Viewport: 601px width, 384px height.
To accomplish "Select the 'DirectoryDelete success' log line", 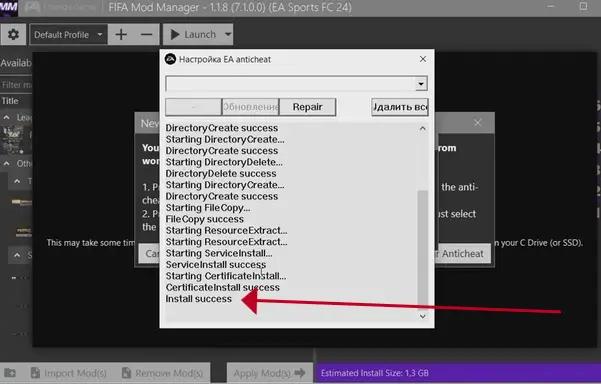I will pos(220,174).
